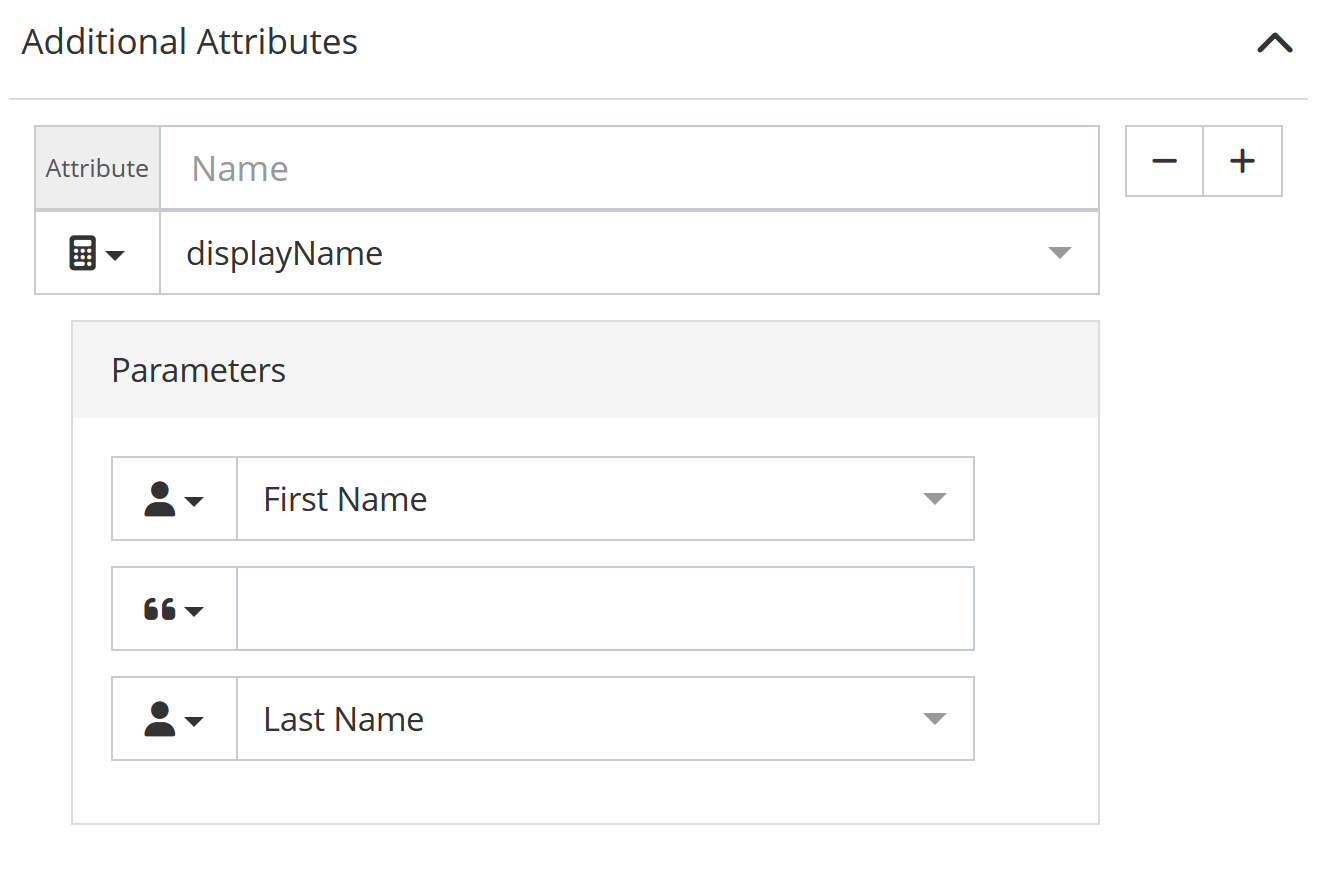Click the calculator expression type icon
The image size is (1319, 872).
point(82,254)
